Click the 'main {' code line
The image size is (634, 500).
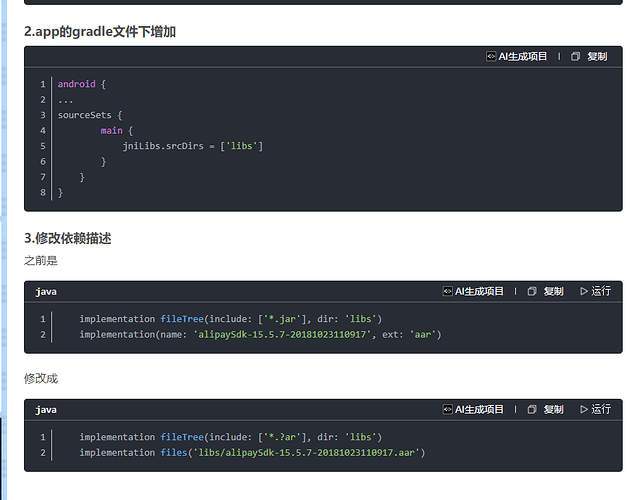click(116, 131)
